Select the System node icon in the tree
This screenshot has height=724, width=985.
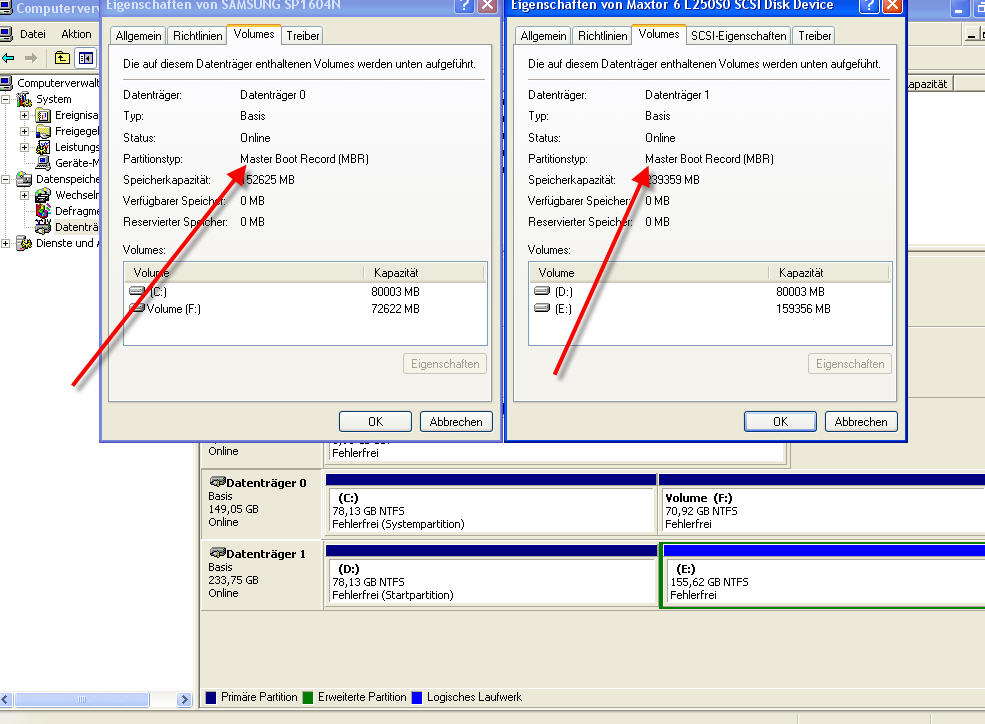(24, 99)
